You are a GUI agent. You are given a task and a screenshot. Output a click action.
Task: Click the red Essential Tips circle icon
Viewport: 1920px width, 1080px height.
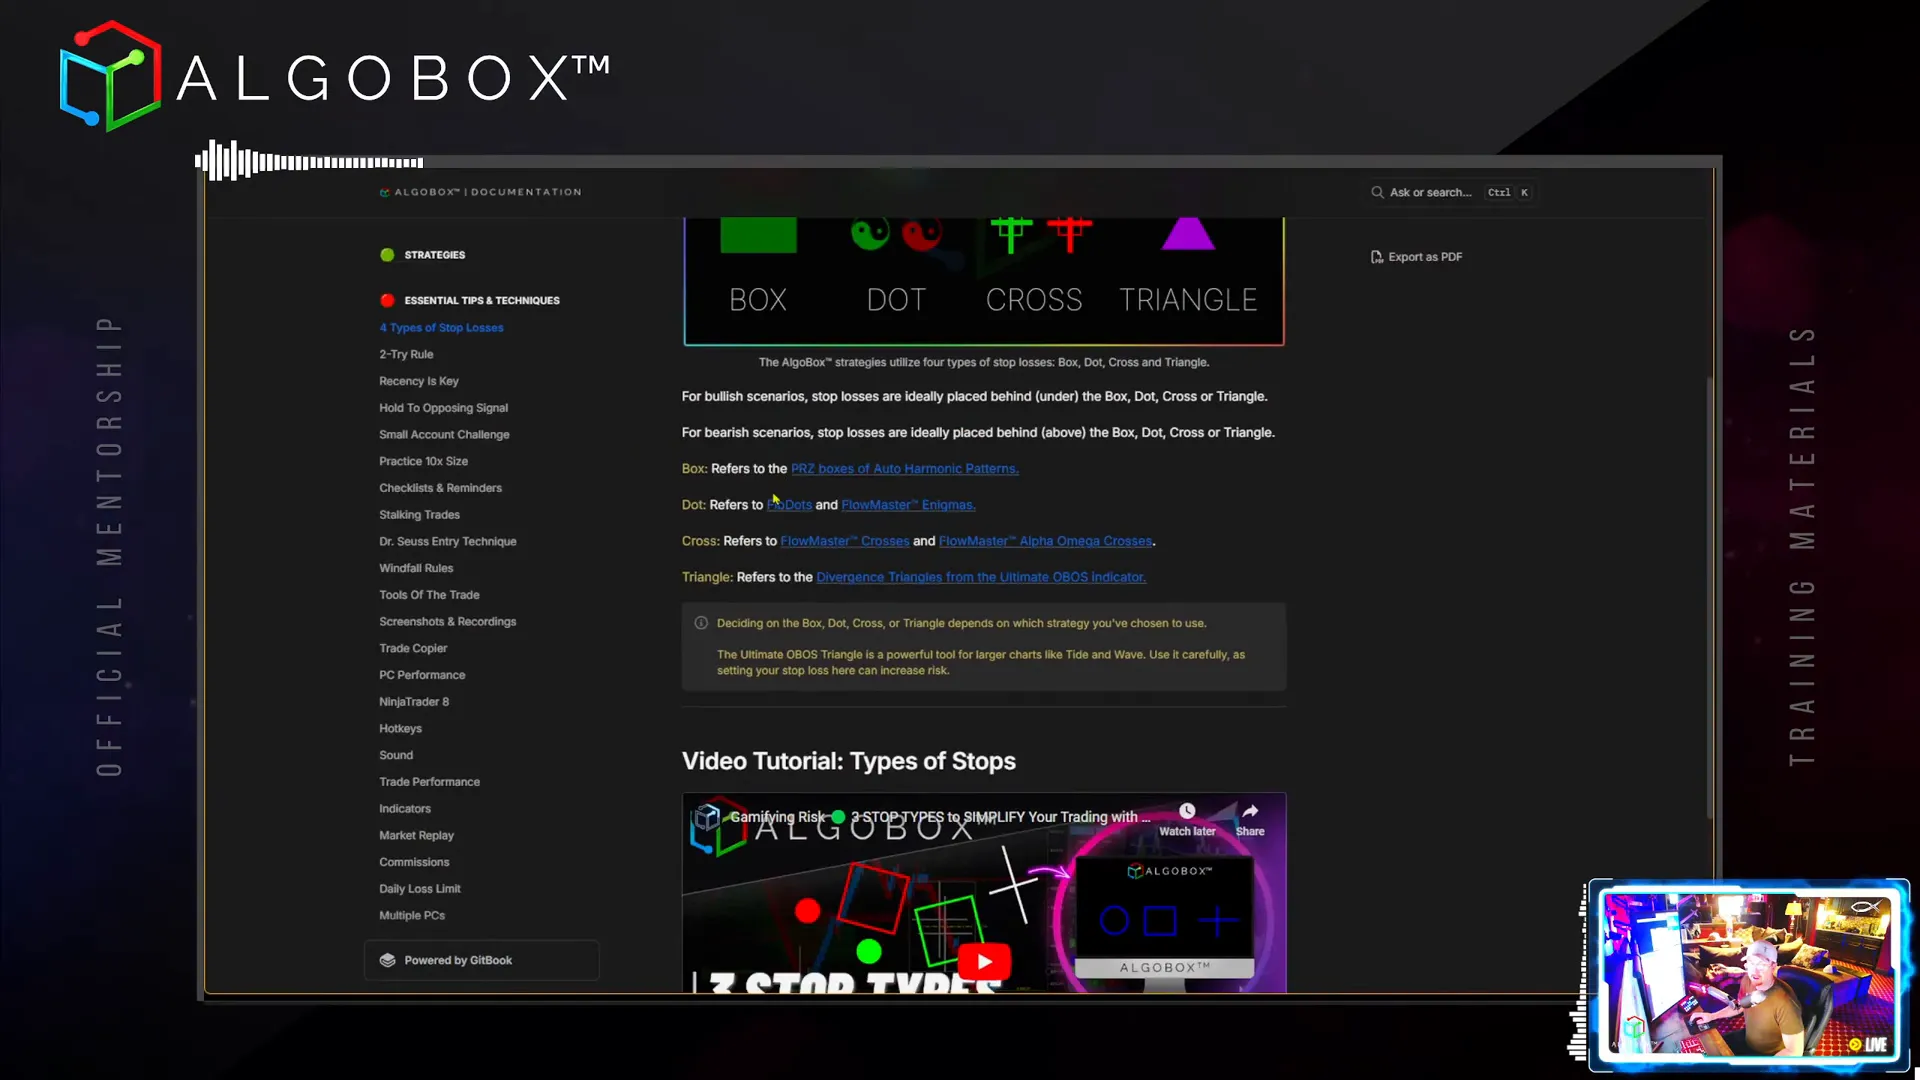[387, 300]
